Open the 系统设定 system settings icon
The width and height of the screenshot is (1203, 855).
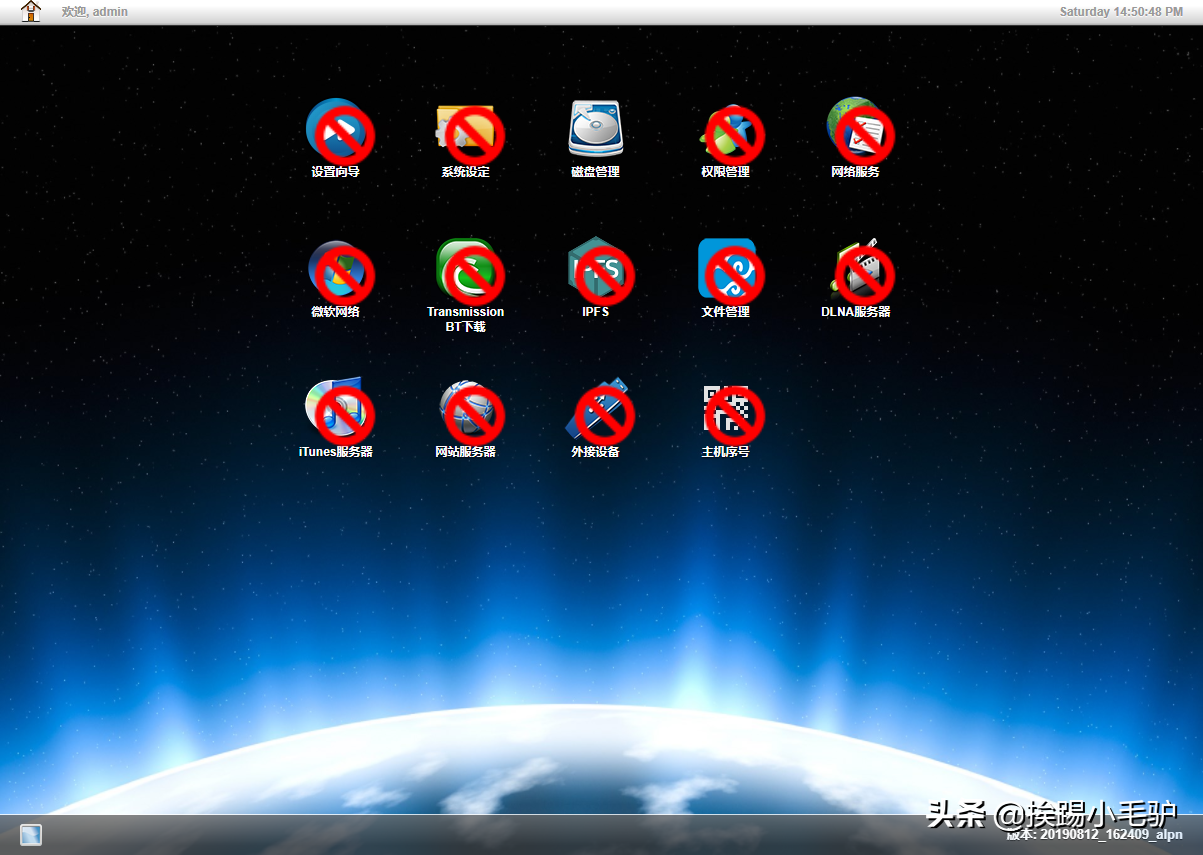tap(466, 130)
